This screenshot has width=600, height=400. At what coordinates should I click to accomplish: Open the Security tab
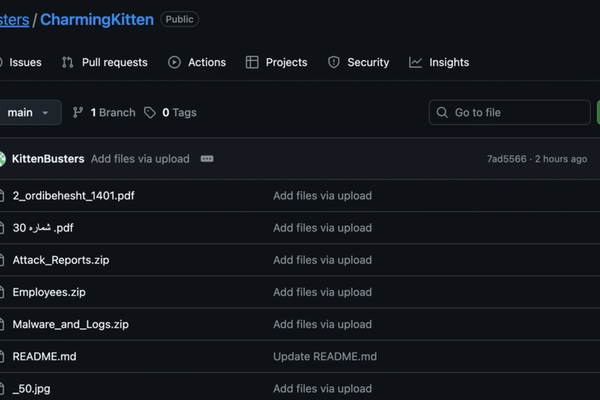click(368, 62)
